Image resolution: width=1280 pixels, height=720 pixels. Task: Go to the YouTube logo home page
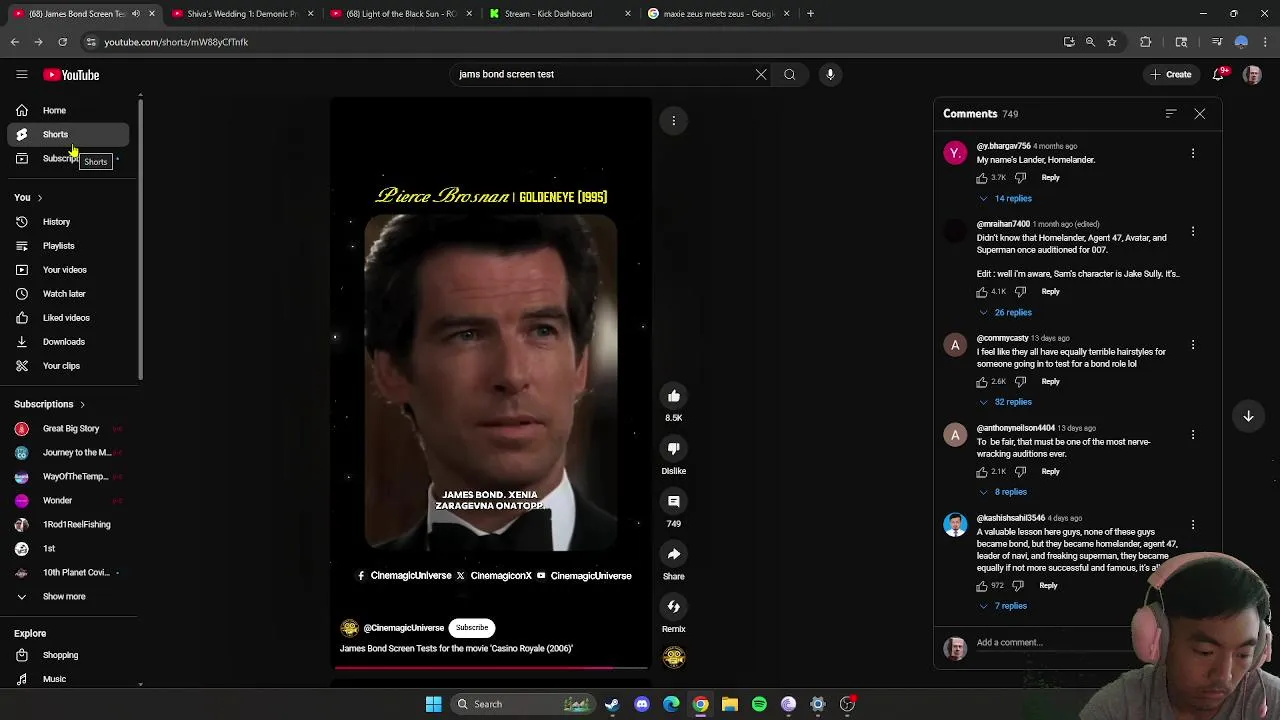71,75
